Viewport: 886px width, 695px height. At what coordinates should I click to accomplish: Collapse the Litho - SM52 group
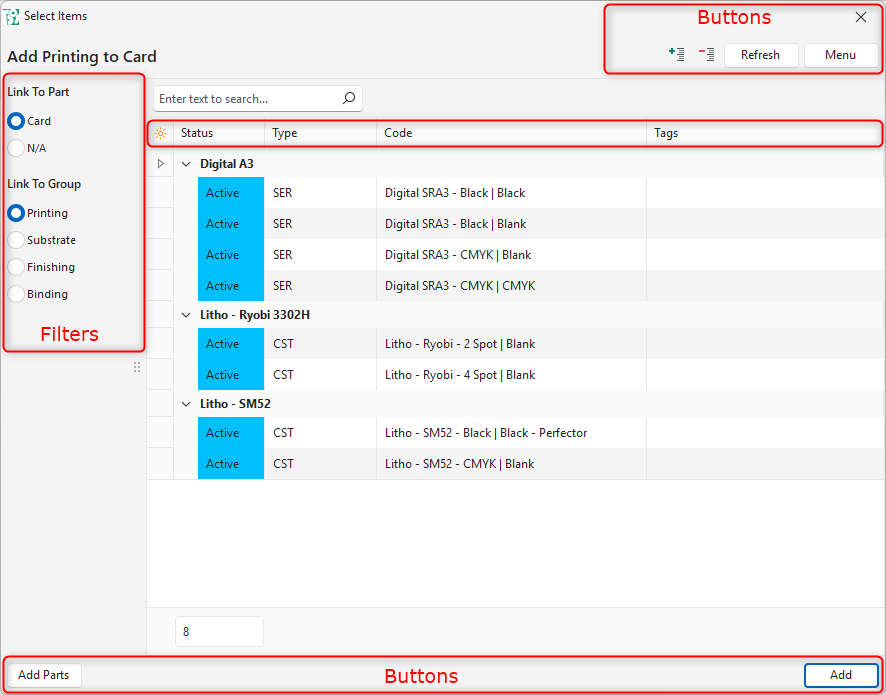point(186,404)
